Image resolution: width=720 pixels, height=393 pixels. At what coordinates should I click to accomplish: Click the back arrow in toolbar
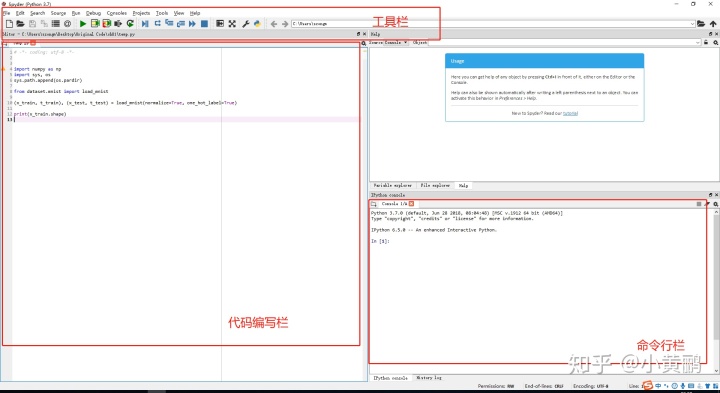pyautogui.click(x=274, y=24)
